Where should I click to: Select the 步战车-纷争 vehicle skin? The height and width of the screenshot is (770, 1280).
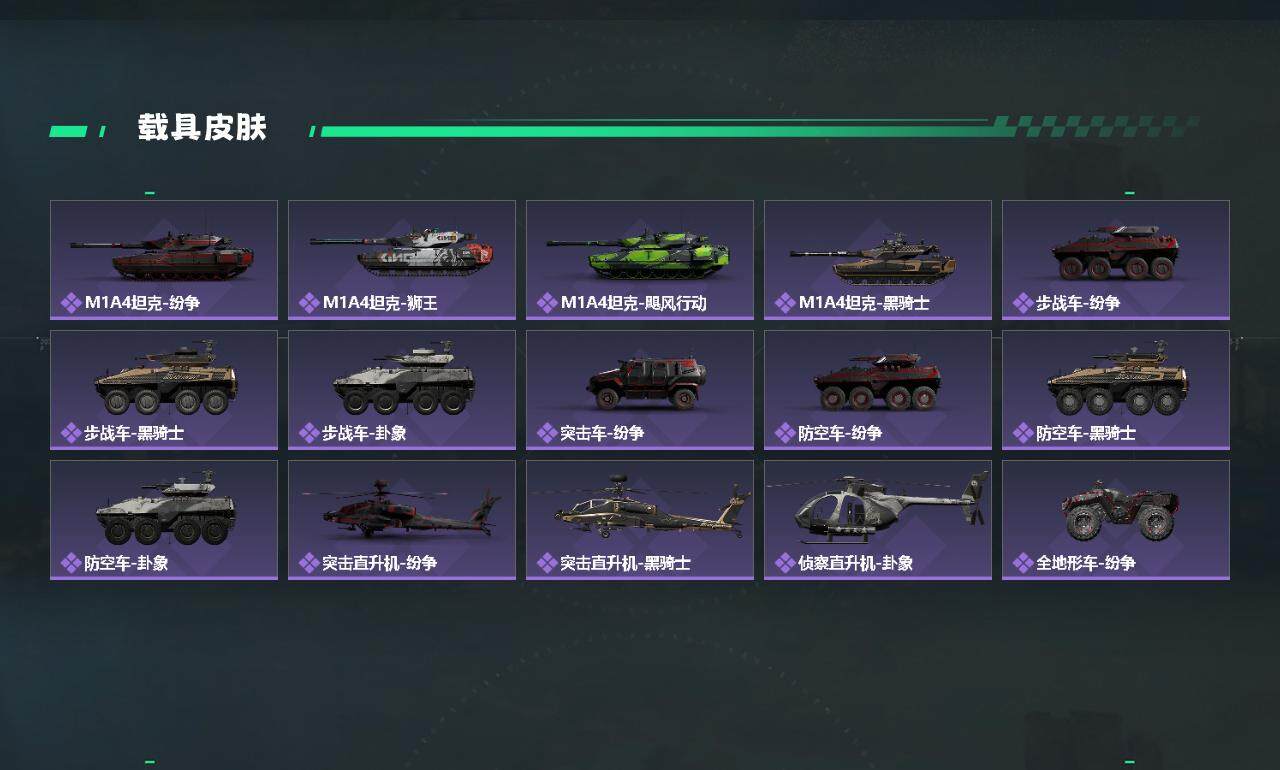[1116, 260]
